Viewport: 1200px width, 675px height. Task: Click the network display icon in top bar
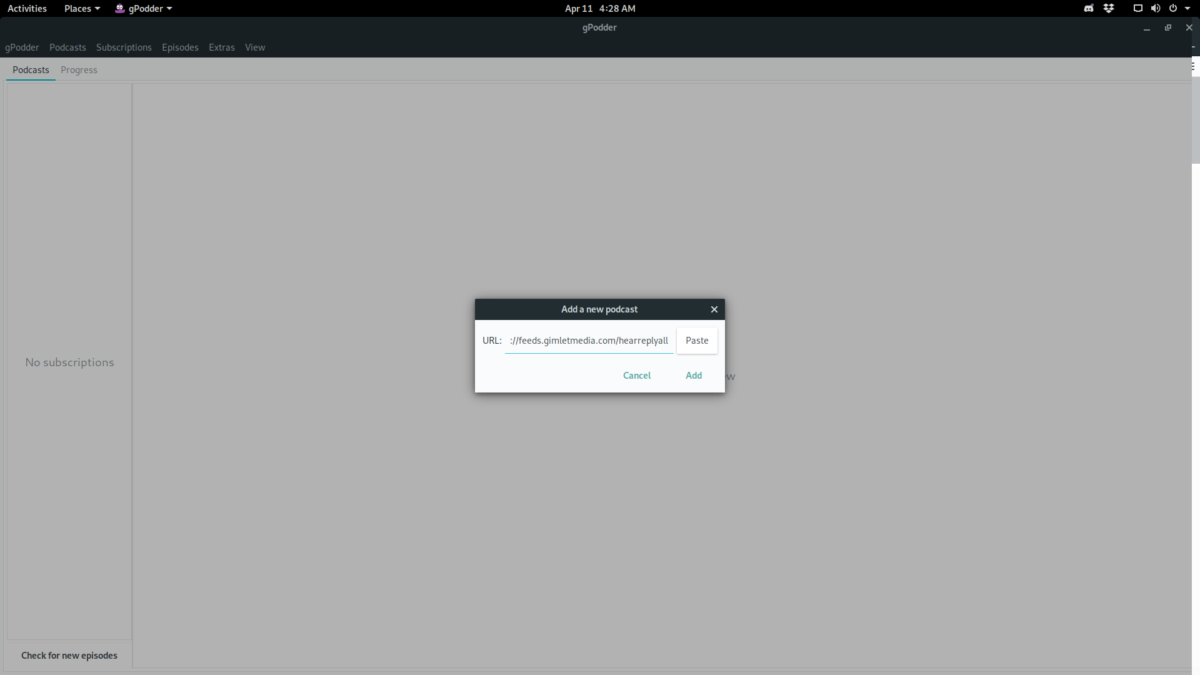click(x=1138, y=8)
